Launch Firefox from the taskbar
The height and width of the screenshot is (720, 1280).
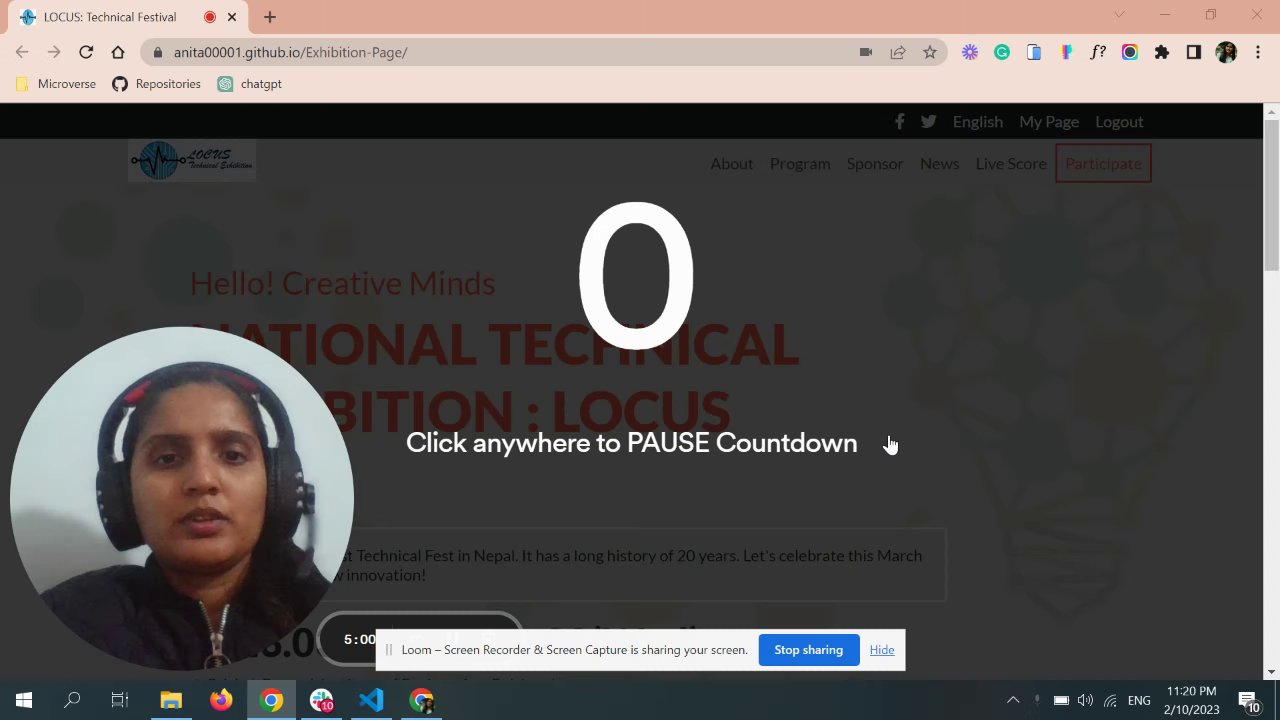click(x=221, y=700)
